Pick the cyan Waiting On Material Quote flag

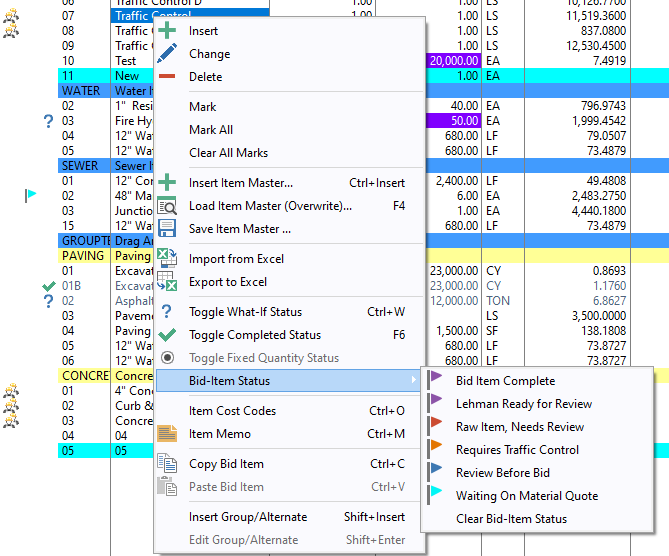click(436, 496)
